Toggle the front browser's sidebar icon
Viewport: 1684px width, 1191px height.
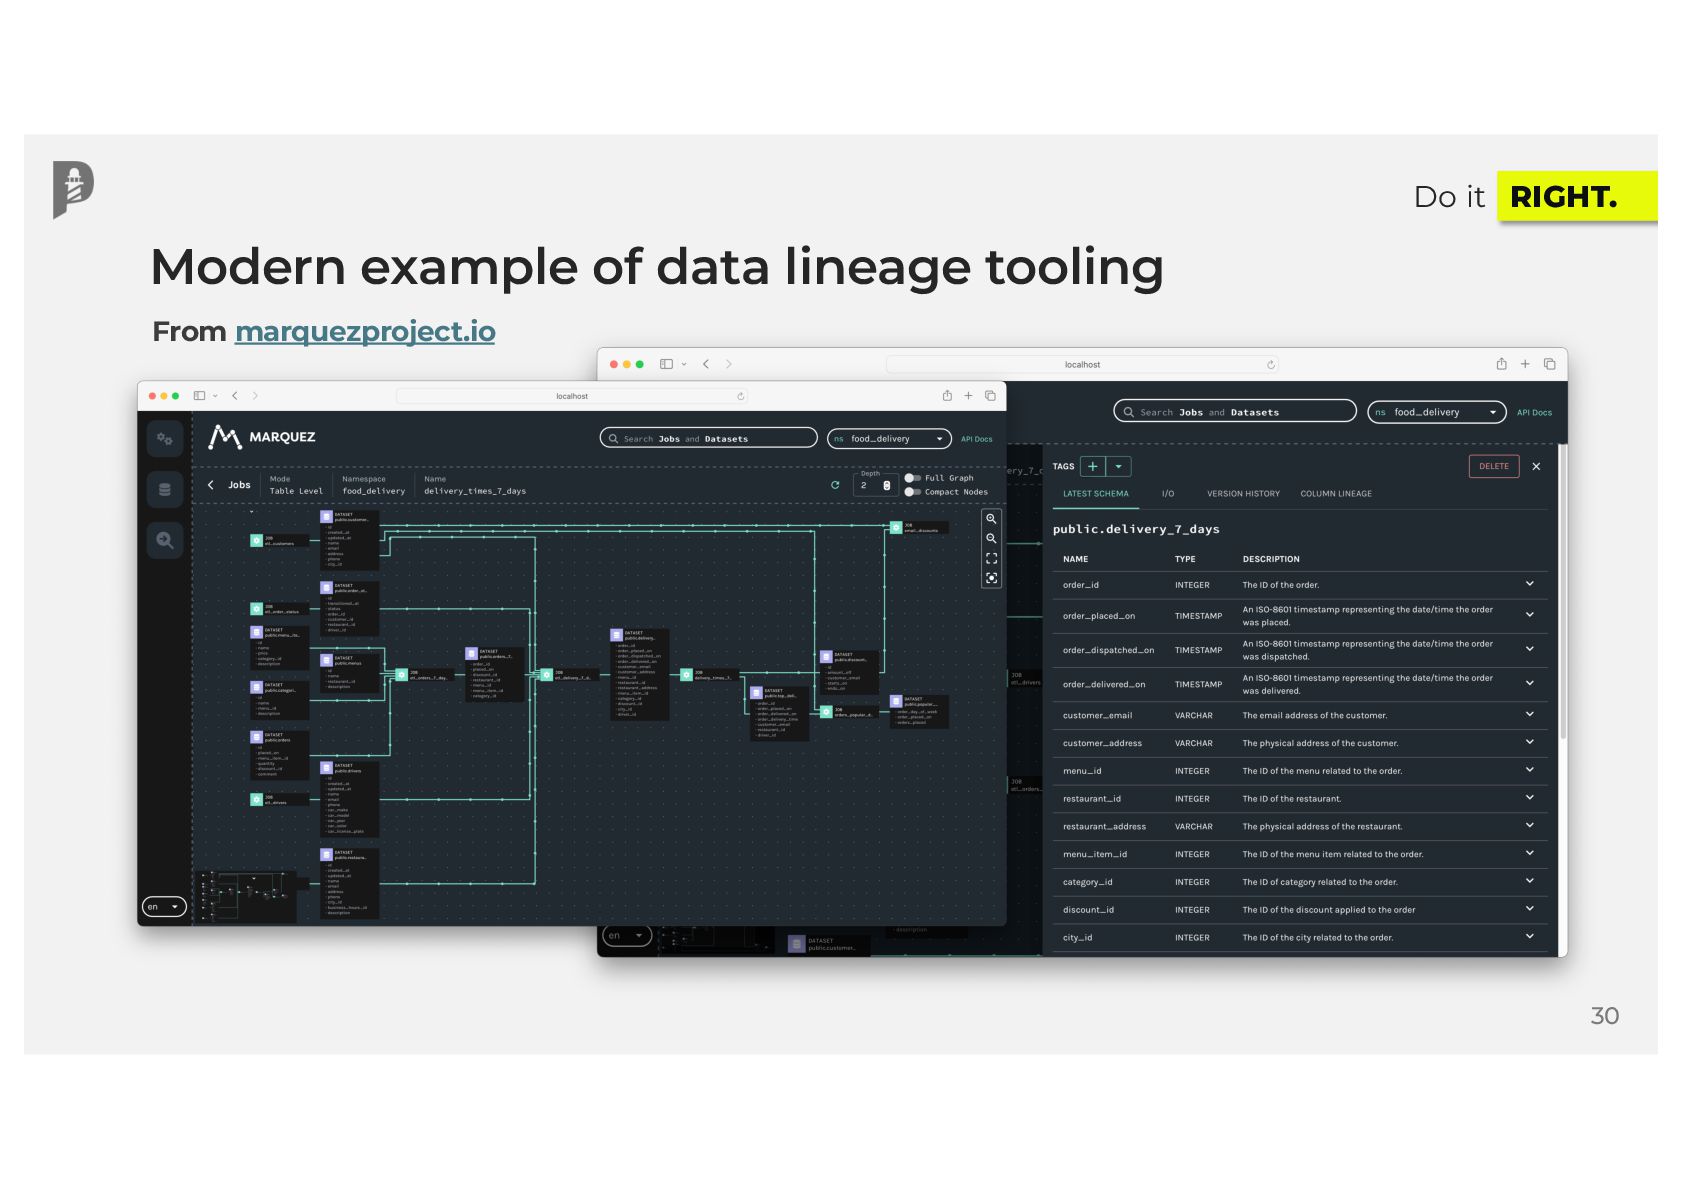[x=199, y=396]
